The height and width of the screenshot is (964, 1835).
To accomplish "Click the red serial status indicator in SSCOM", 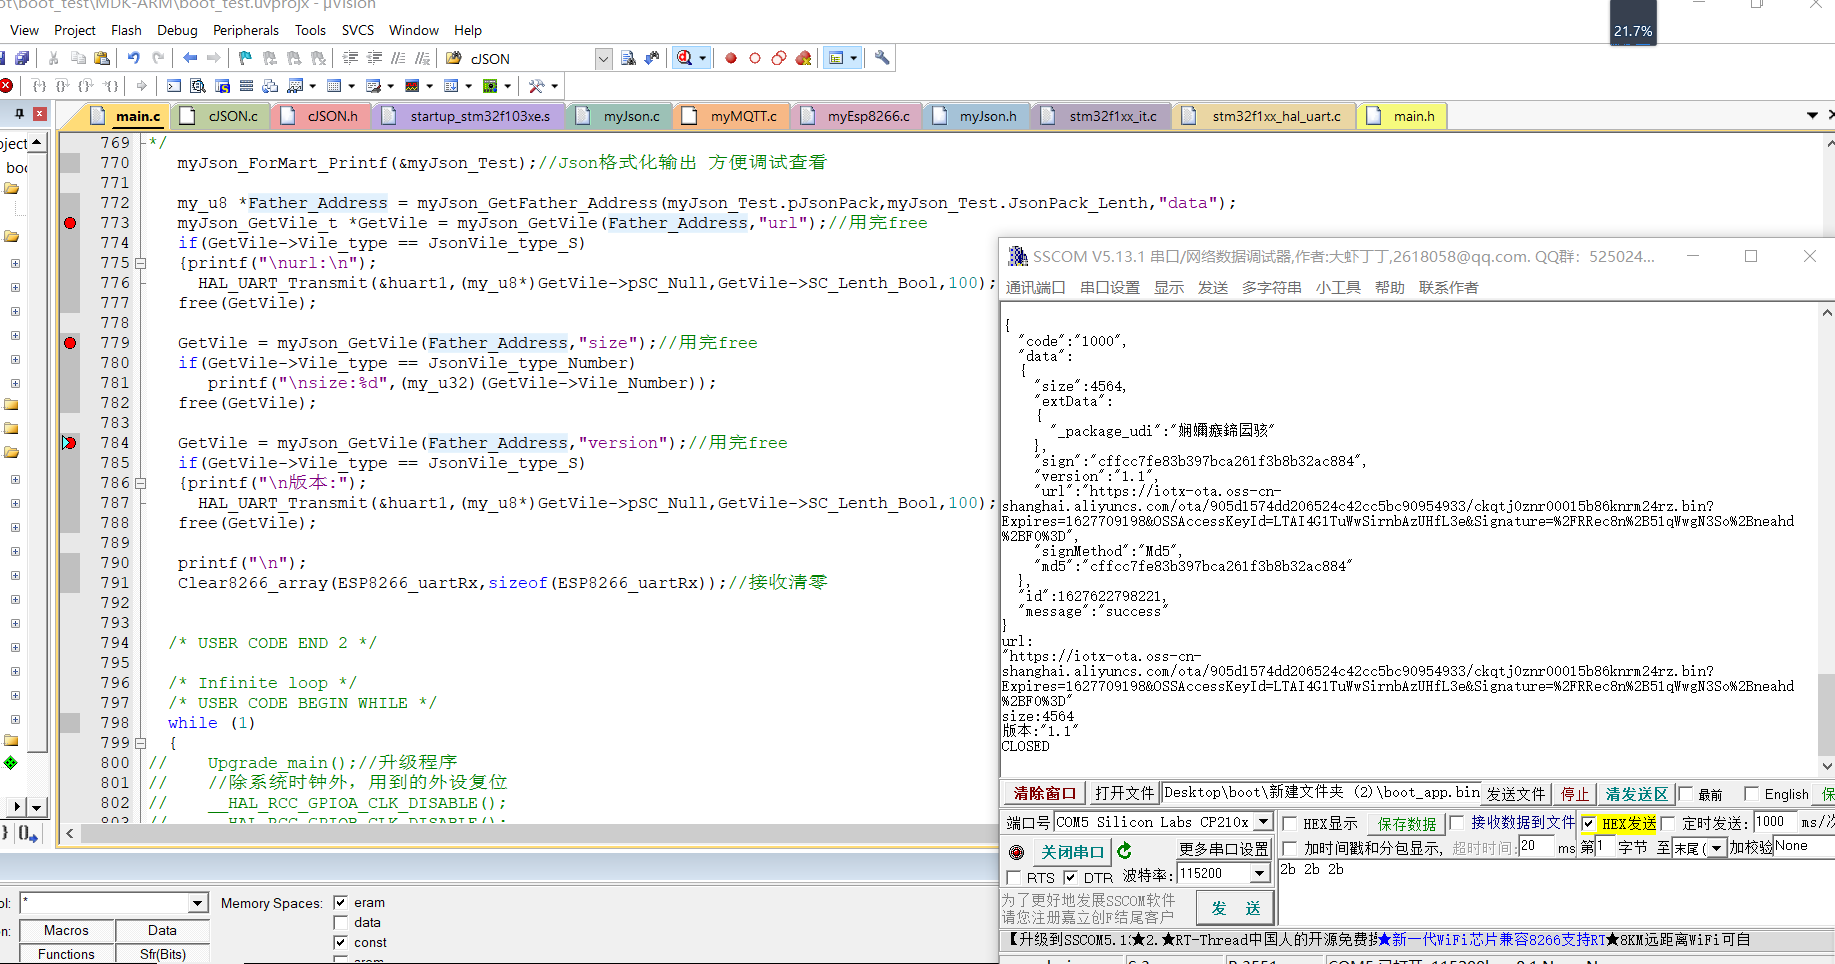I will pos(1017,852).
